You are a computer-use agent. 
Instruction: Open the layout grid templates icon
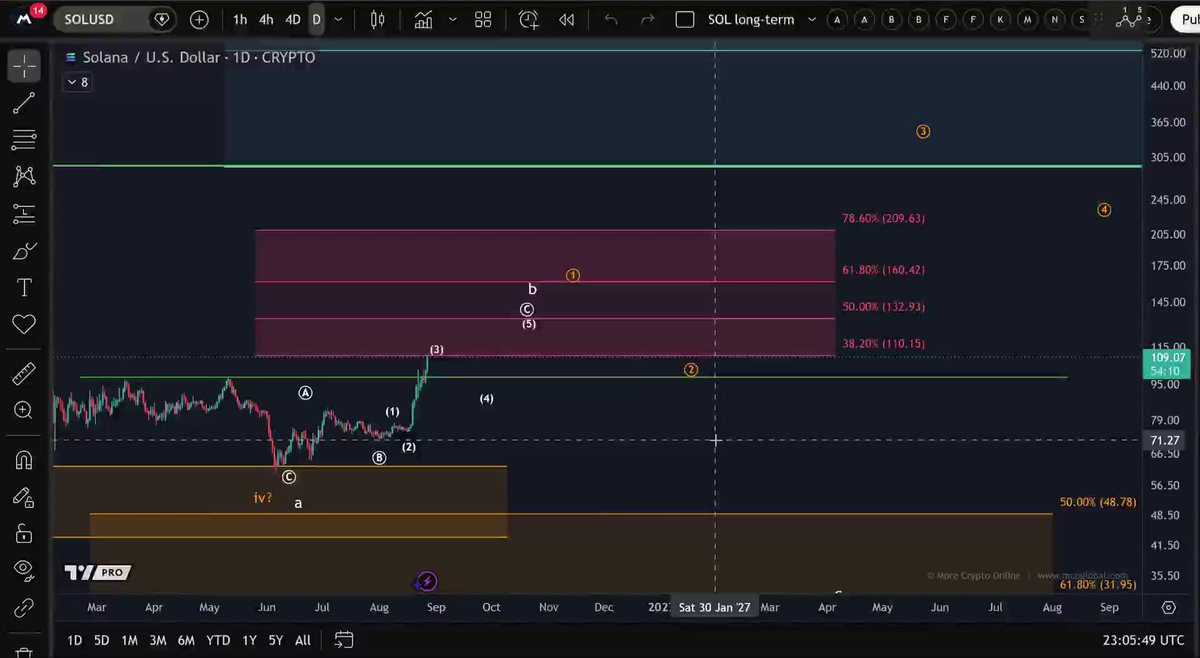pos(483,19)
